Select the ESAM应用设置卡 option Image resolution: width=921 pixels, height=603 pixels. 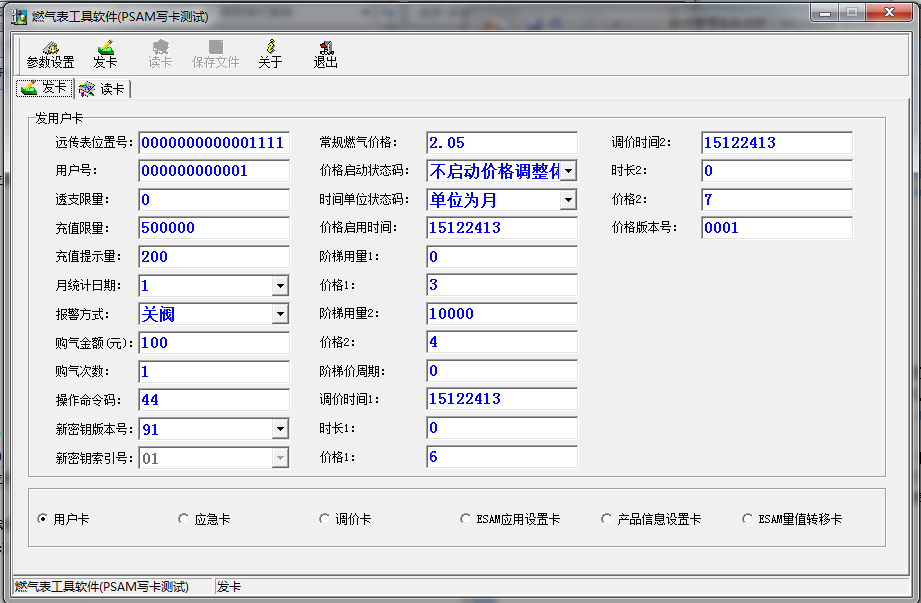tap(465, 518)
